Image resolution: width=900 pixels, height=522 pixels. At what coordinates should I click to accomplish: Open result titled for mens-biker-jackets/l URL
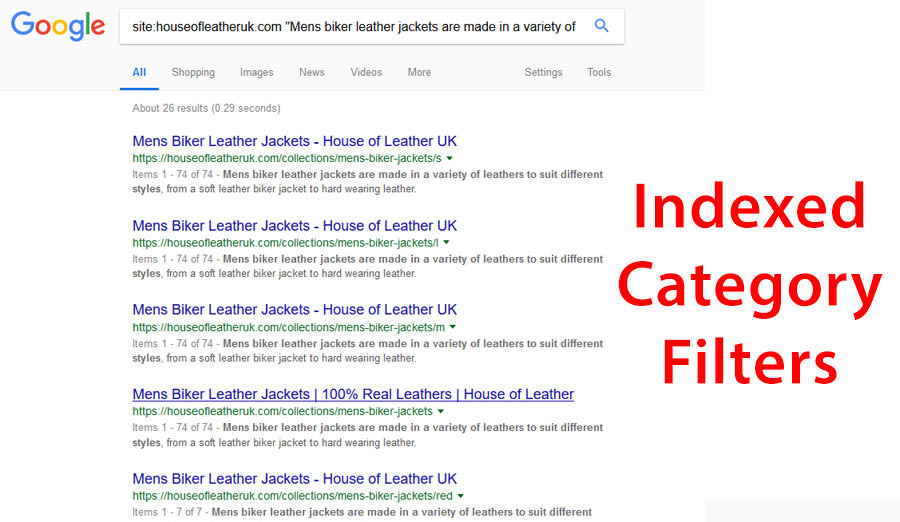[x=294, y=225]
